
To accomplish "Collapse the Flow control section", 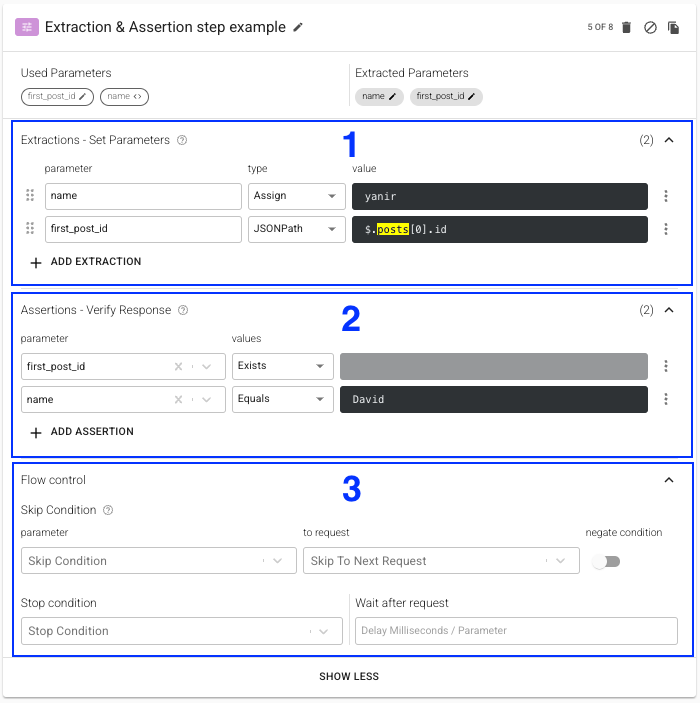I will (669, 480).
